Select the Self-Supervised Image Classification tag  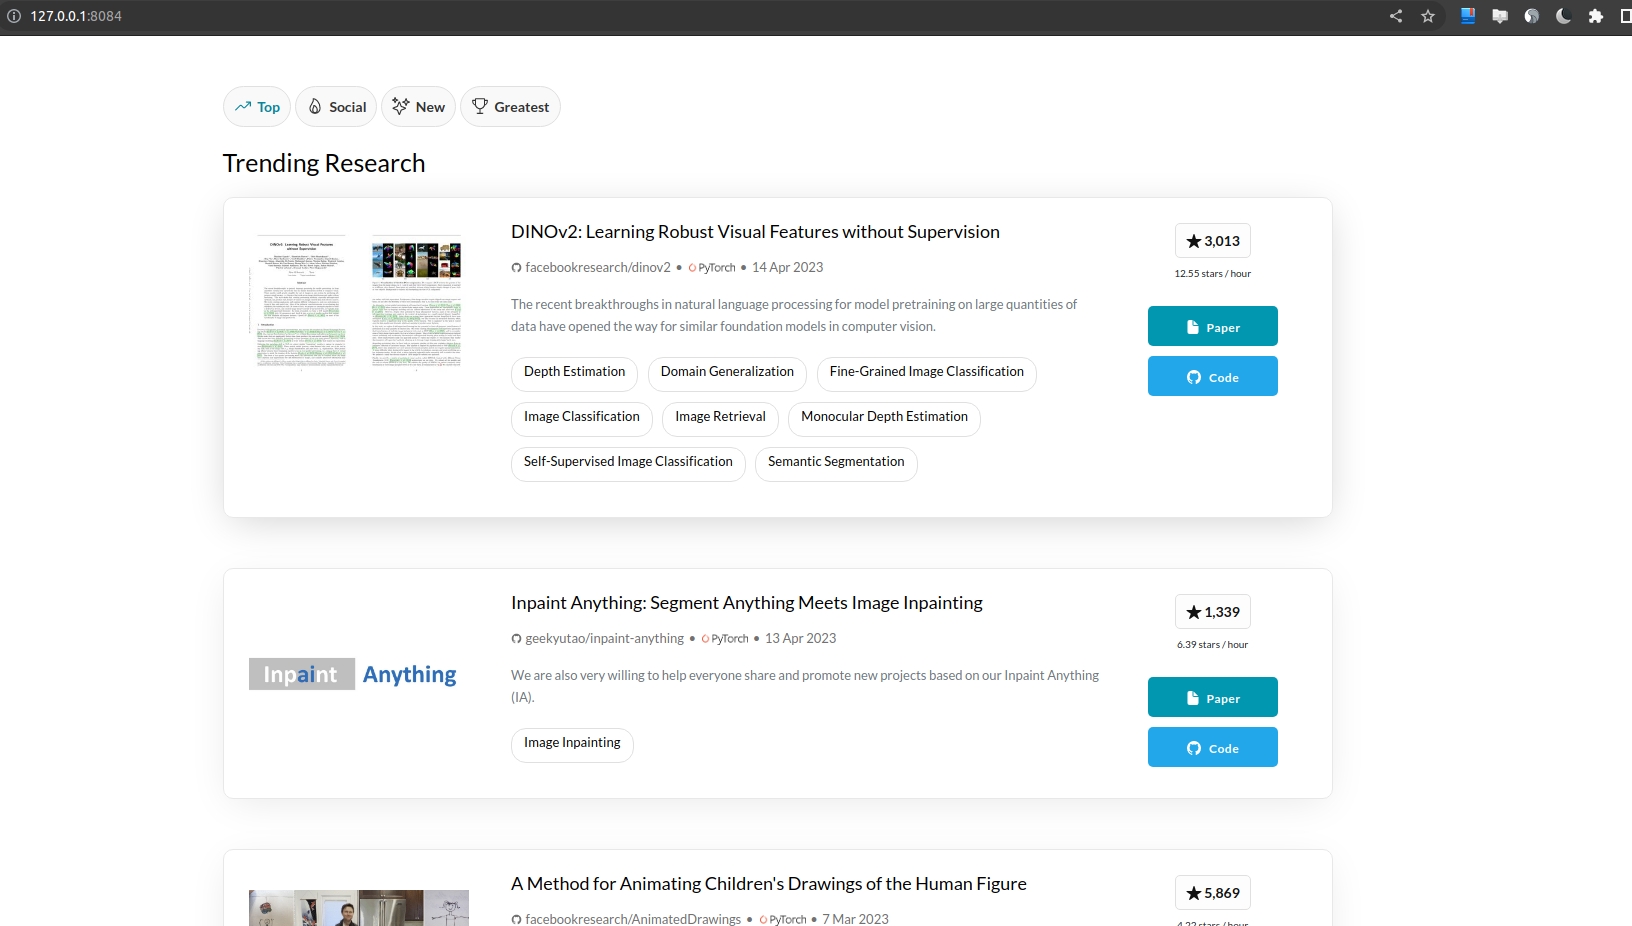pos(628,462)
